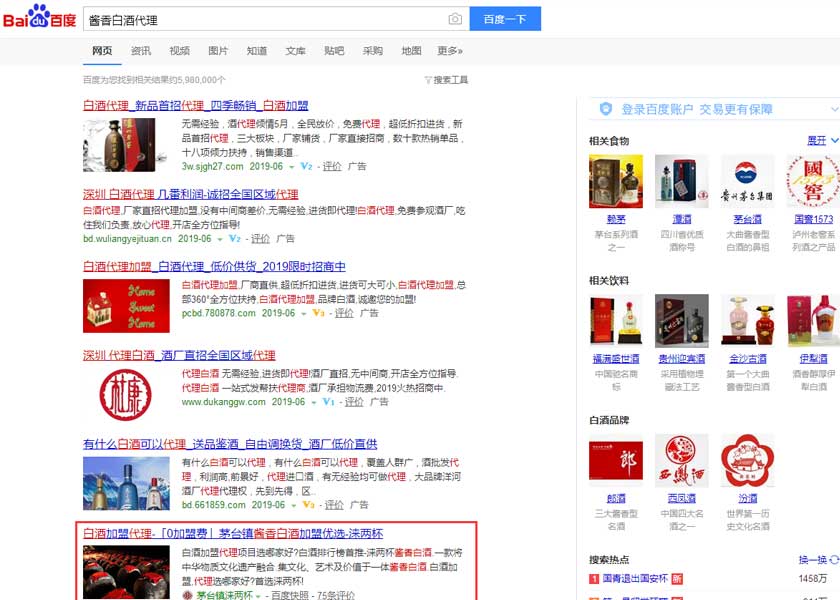
Task: Expand dropdown arrow next to www.dukanggw.com
Action: click(x=314, y=402)
